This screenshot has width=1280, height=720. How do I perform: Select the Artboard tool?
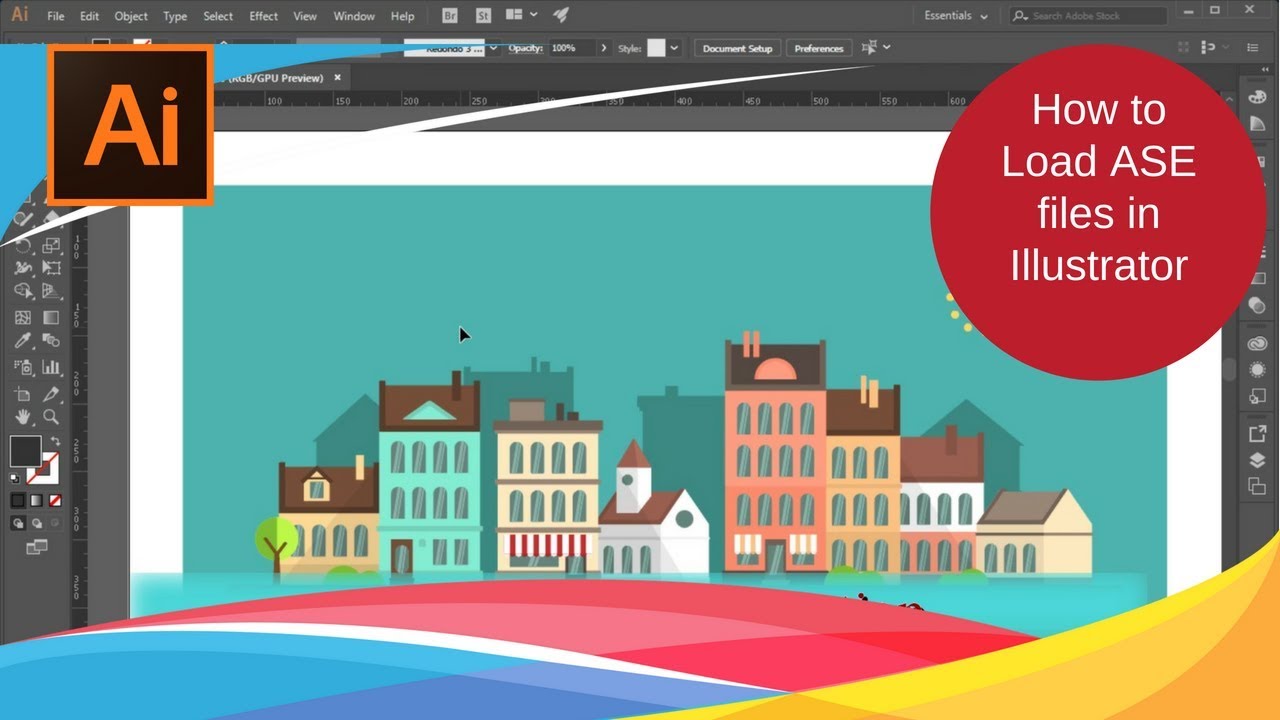tap(23, 394)
